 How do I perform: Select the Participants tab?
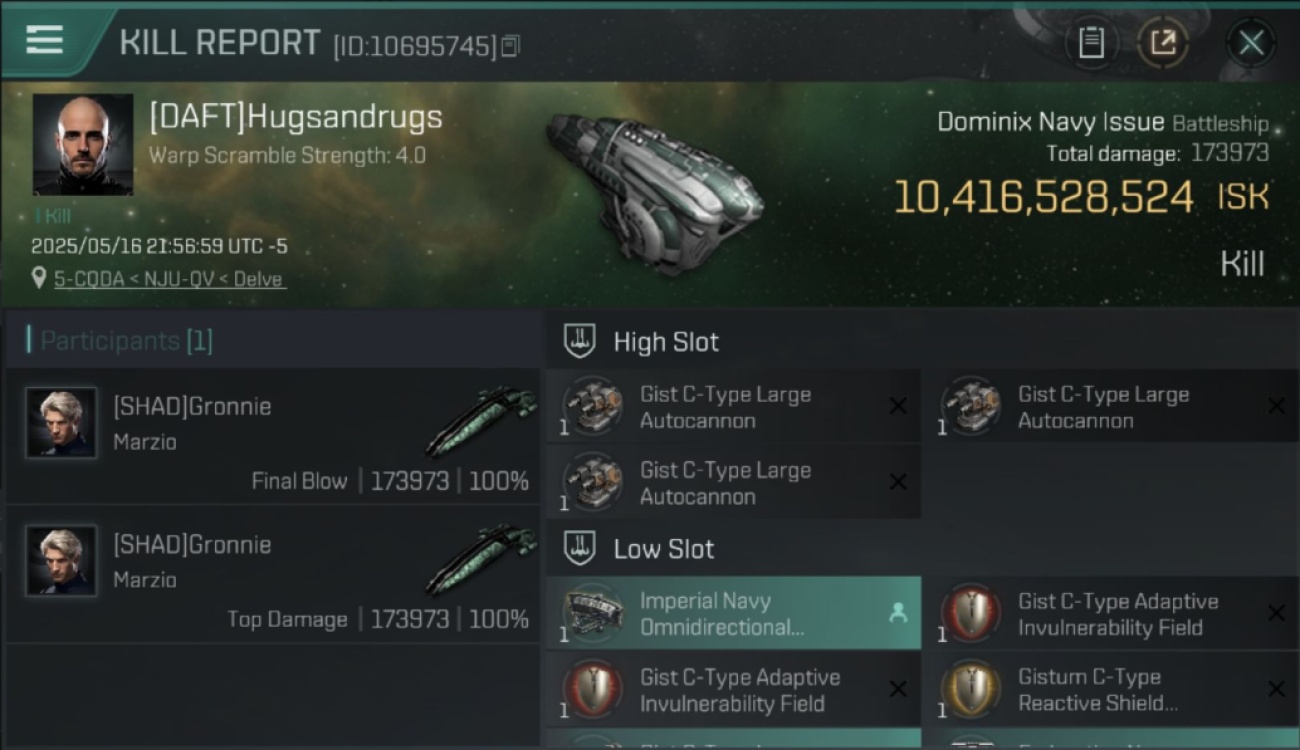point(120,341)
